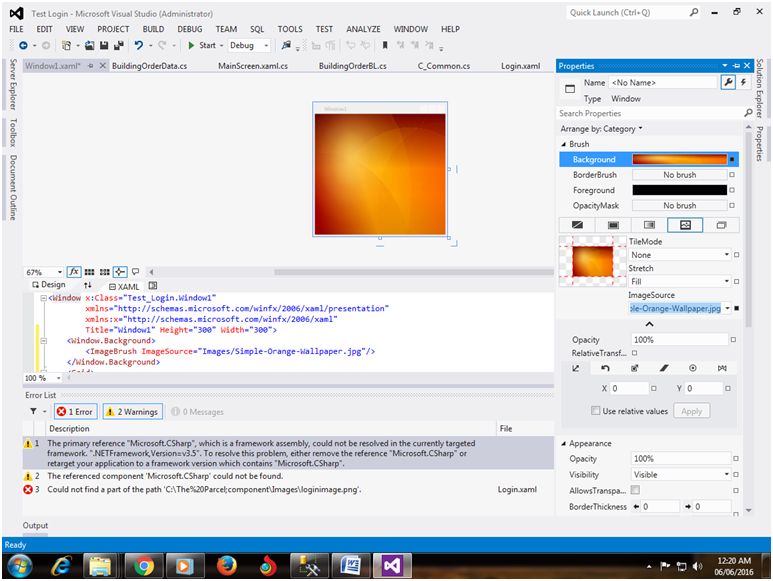Click the Save All toolbar icon
The width and height of the screenshot is (773, 581).
coord(119,45)
